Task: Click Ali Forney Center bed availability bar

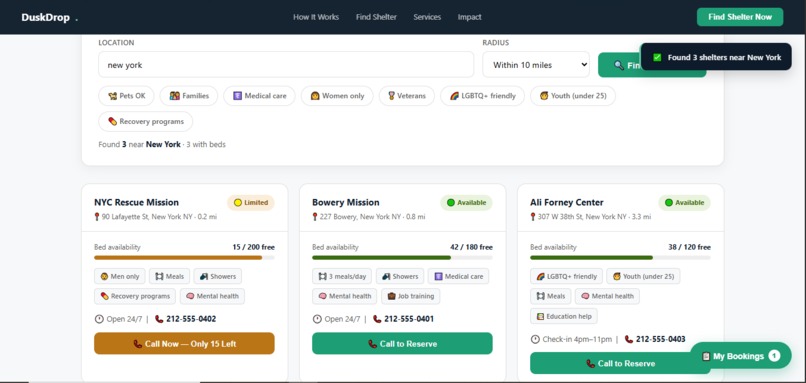Action: [x=620, y=258]
